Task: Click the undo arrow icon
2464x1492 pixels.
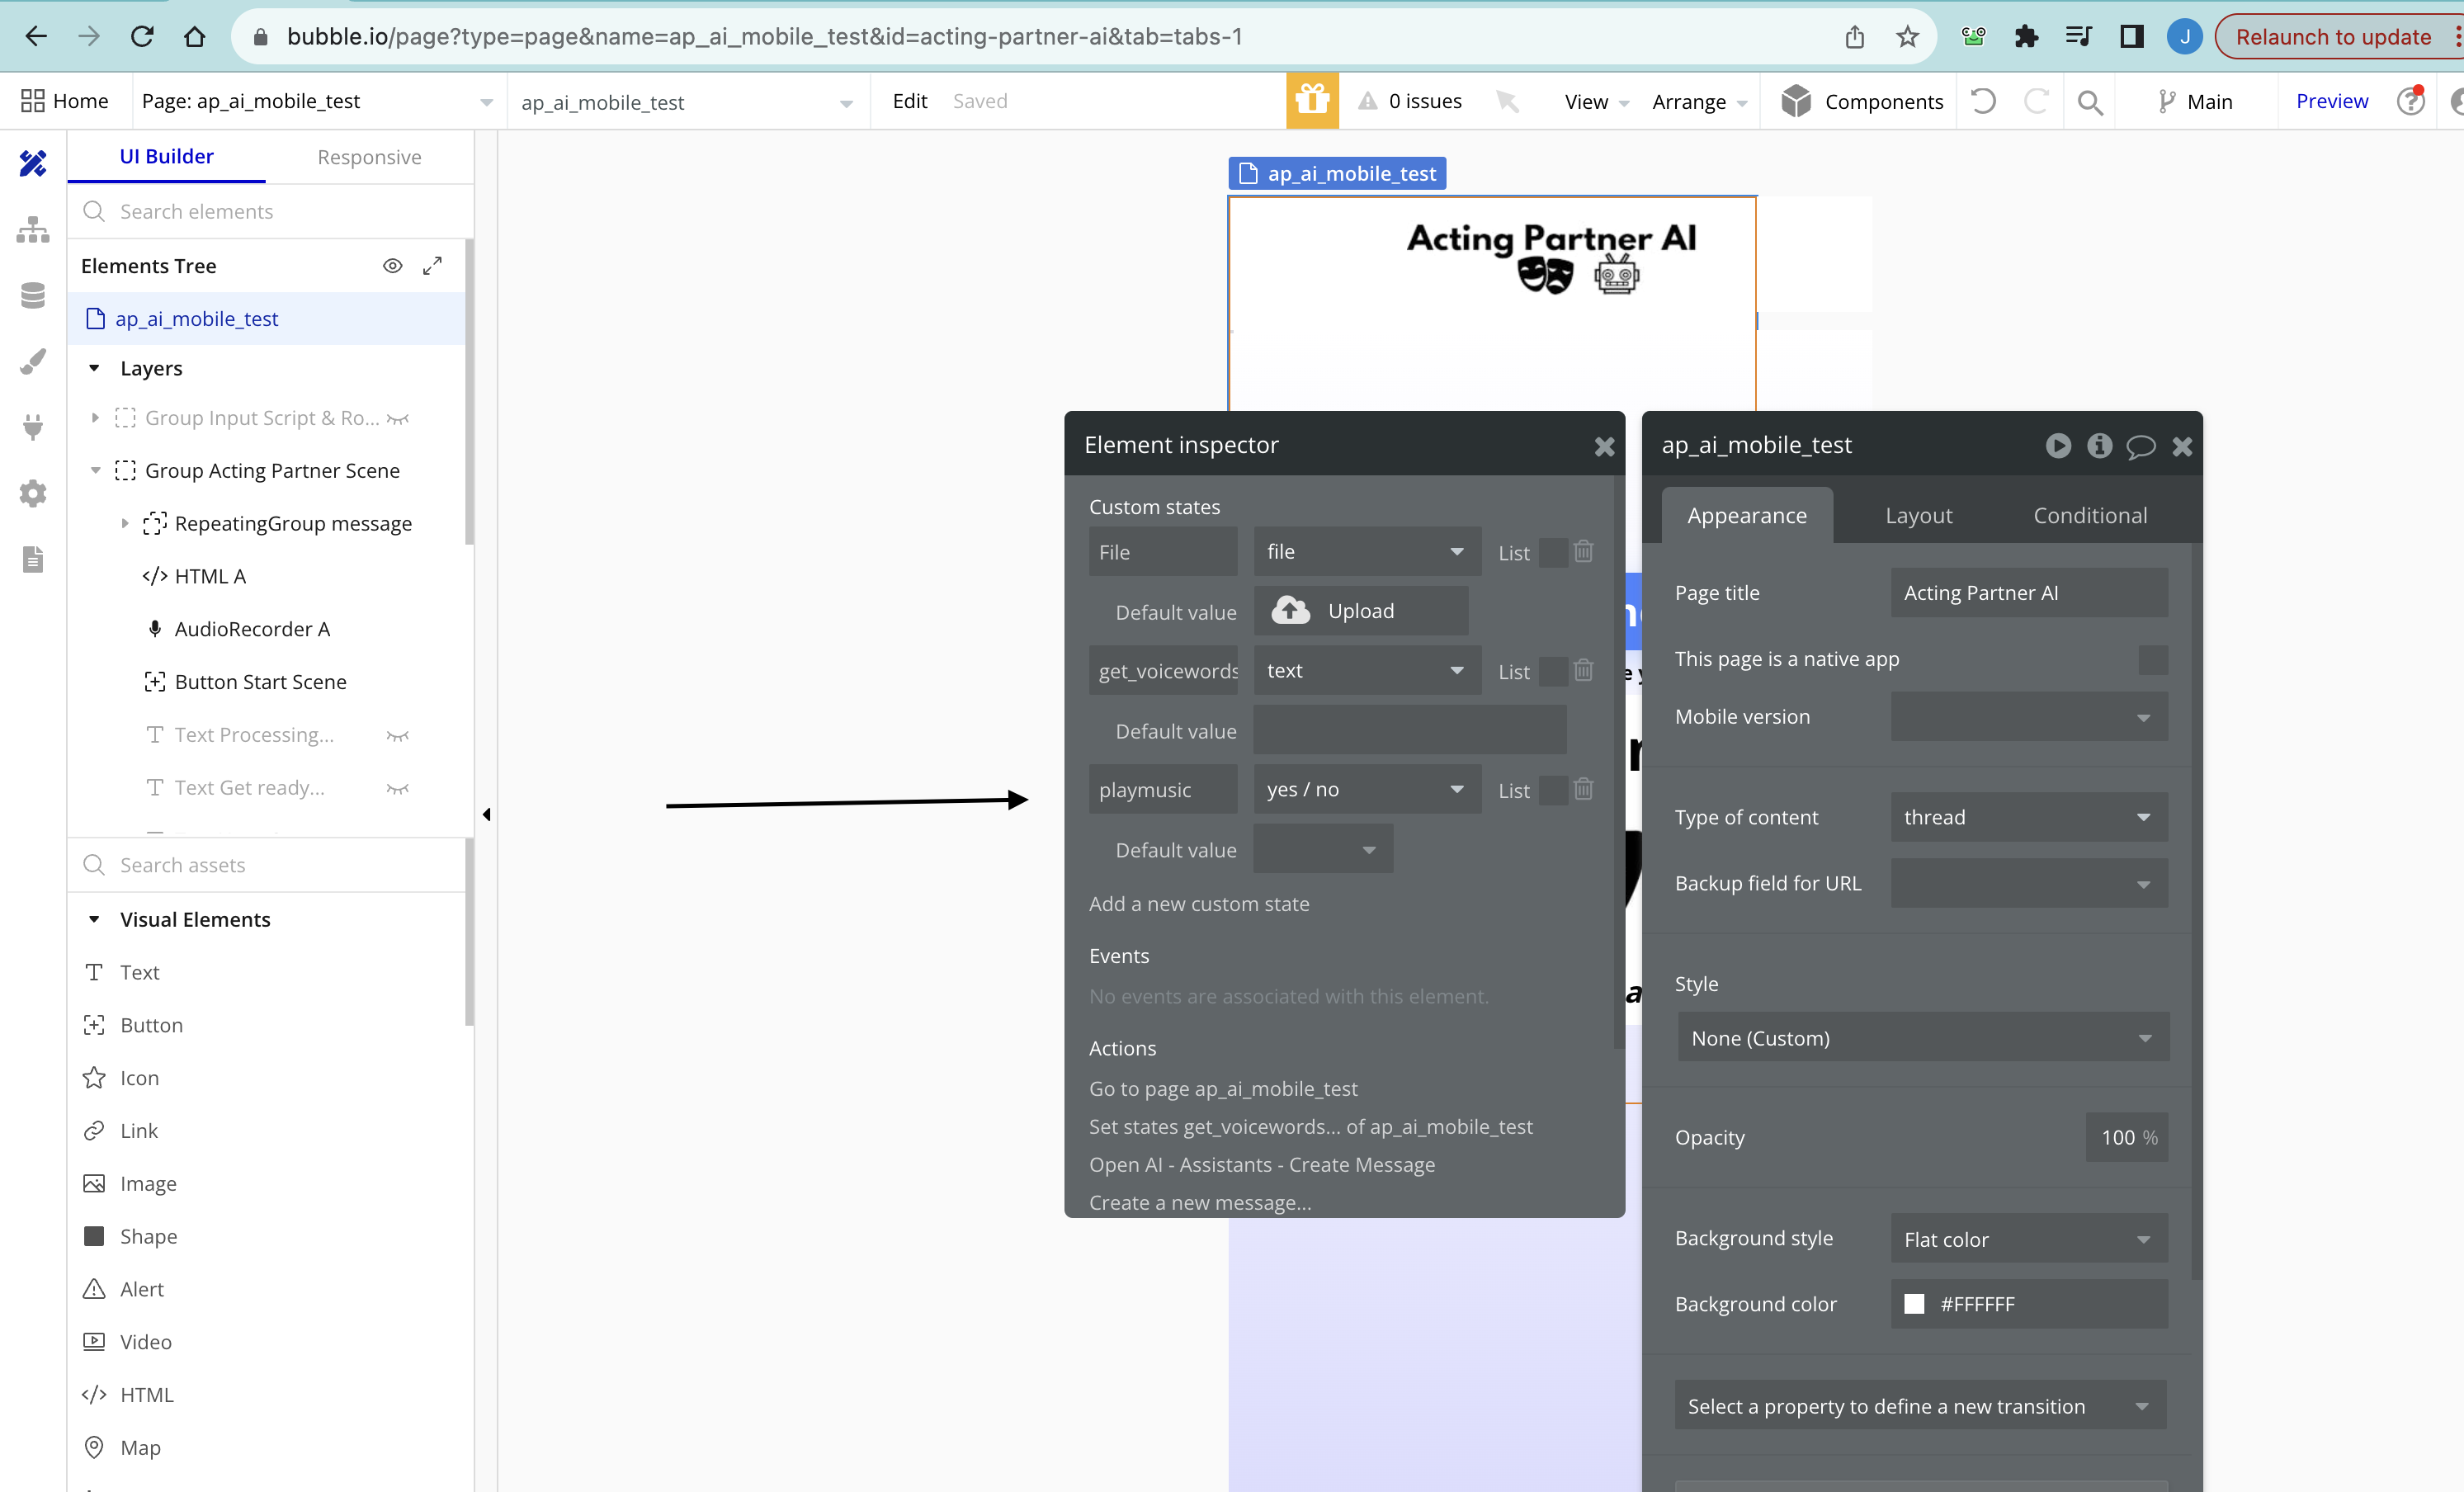Action: (x=1983, y=101)
